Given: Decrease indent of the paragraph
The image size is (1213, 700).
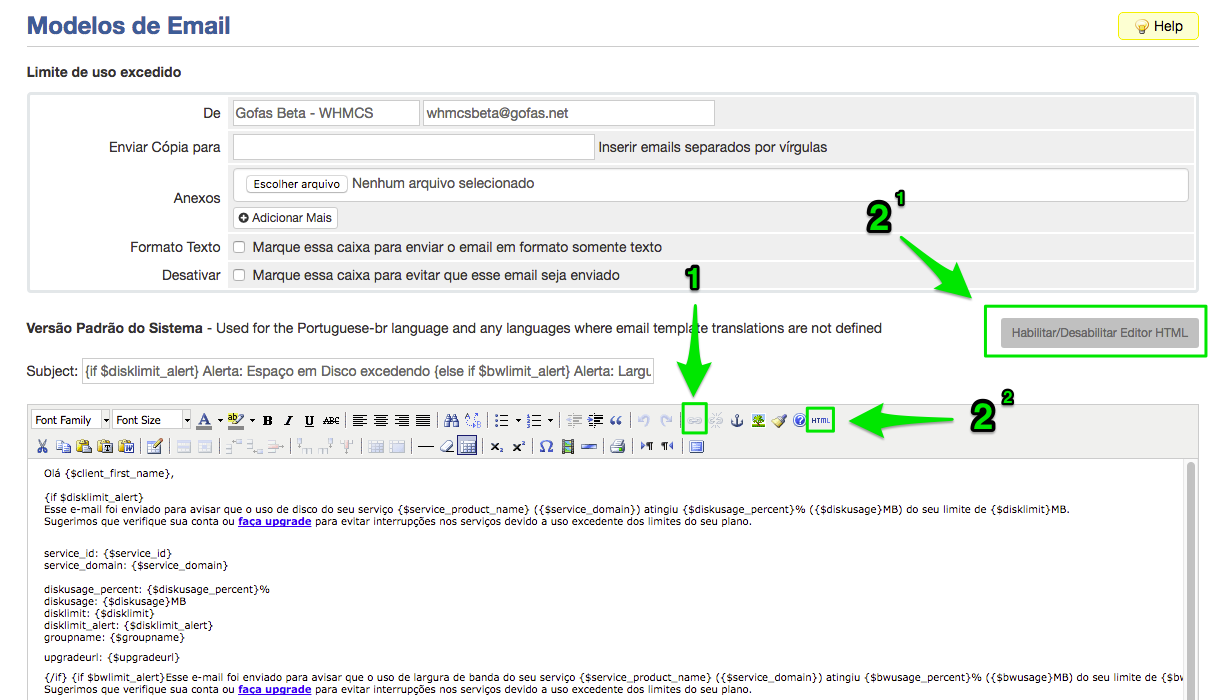Looking at the screenshot, I should pos(574,421).
